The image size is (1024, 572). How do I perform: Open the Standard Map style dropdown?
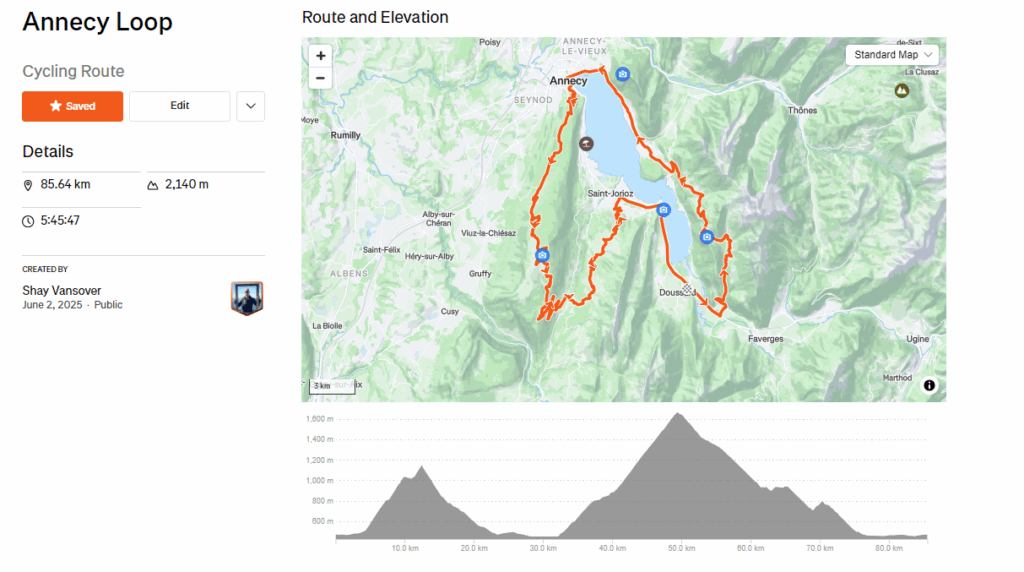[893, 55]
